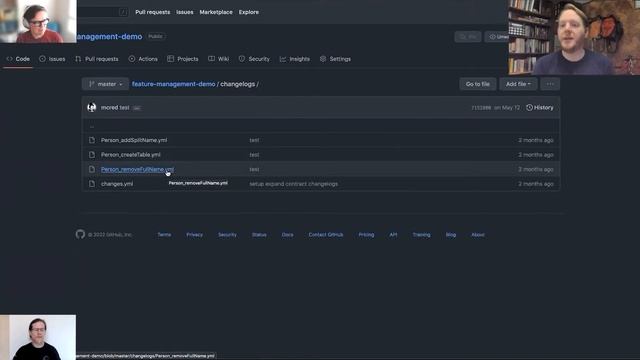
Task: Click the Unwatch button near top right
Action: [497, 37]
